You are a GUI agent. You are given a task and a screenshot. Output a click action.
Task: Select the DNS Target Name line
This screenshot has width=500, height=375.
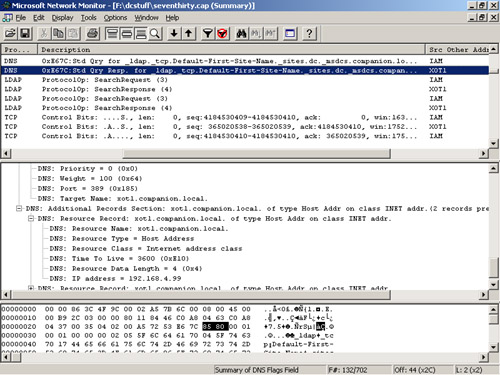pyautogui.click(x=123, y=199)
